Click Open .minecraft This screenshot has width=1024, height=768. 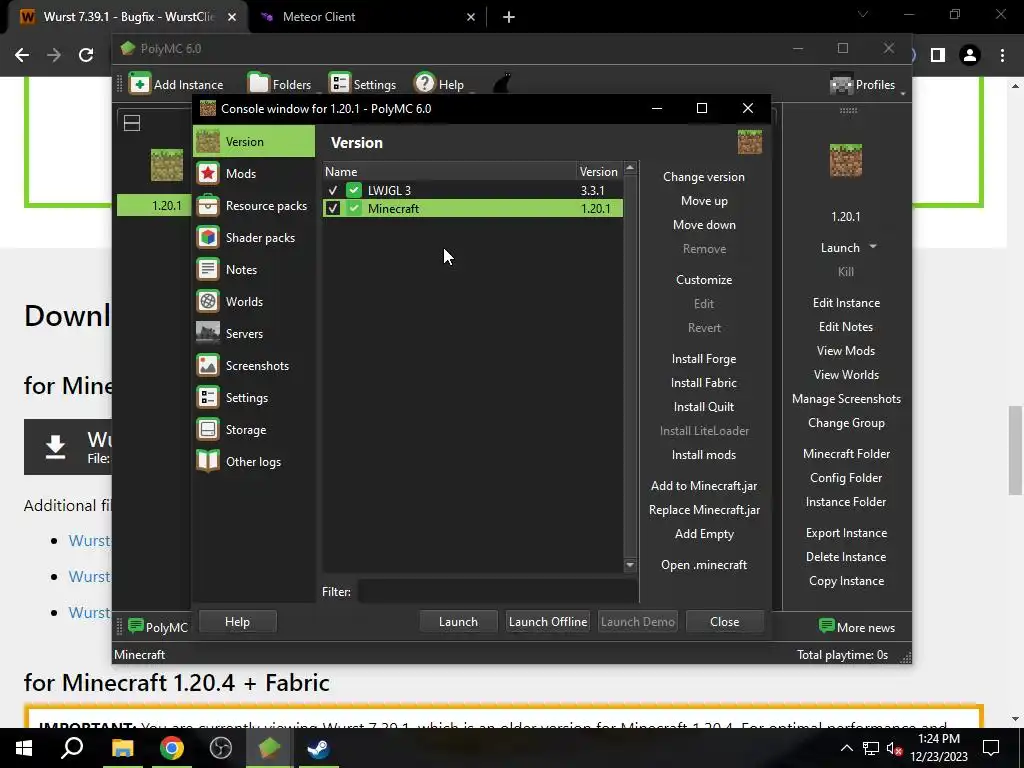coord(704,565)
